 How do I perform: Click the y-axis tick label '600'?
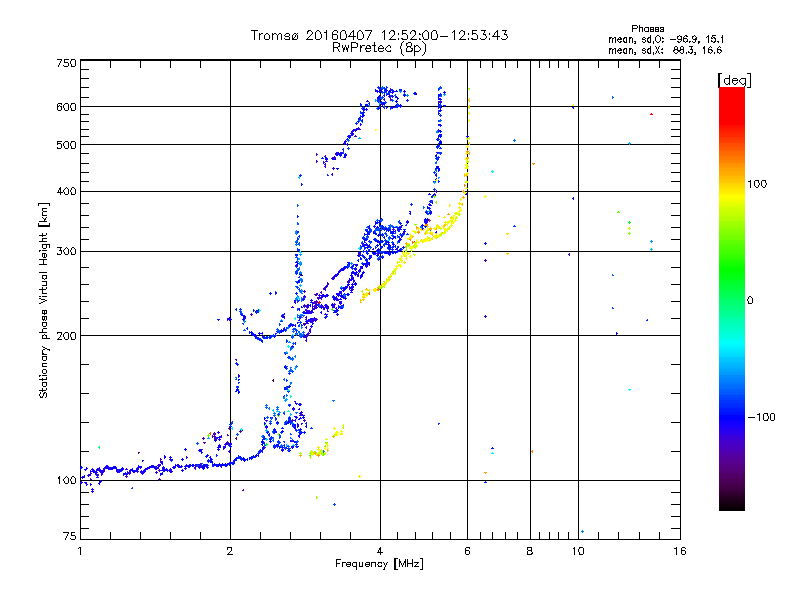[x=66, y=107]
